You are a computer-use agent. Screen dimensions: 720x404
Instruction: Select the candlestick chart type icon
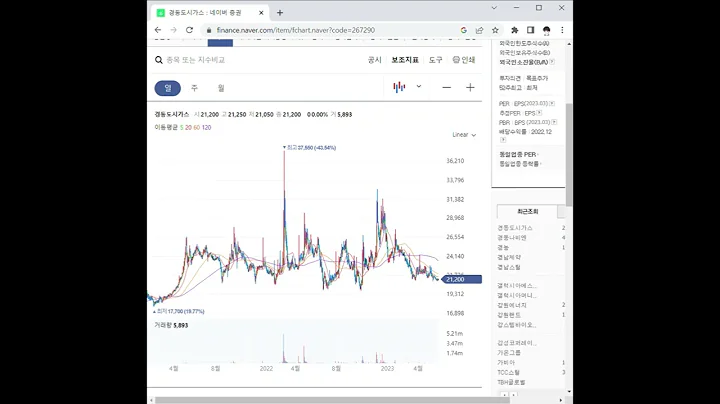(399, 87)
